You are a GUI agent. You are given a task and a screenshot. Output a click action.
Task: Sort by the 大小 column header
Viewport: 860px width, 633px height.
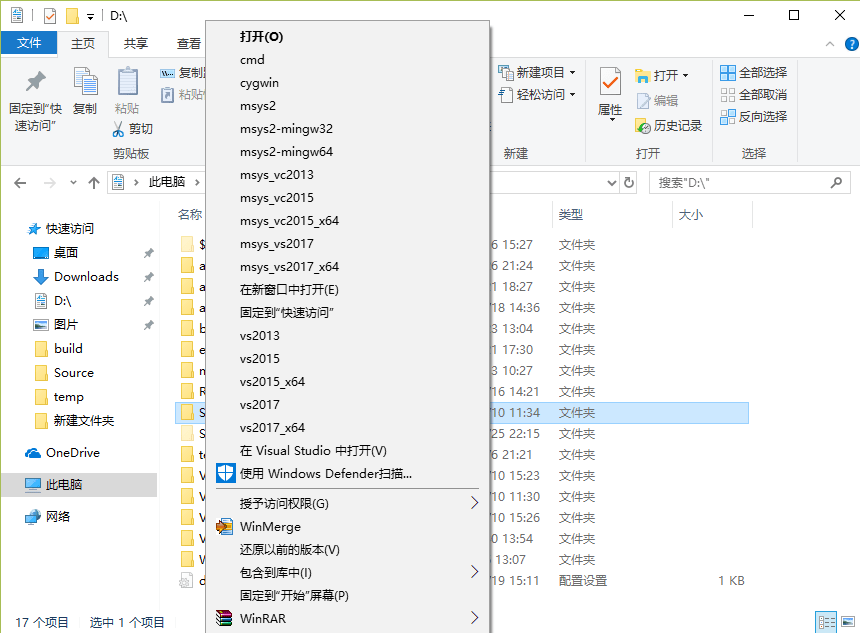pos(691,214)
